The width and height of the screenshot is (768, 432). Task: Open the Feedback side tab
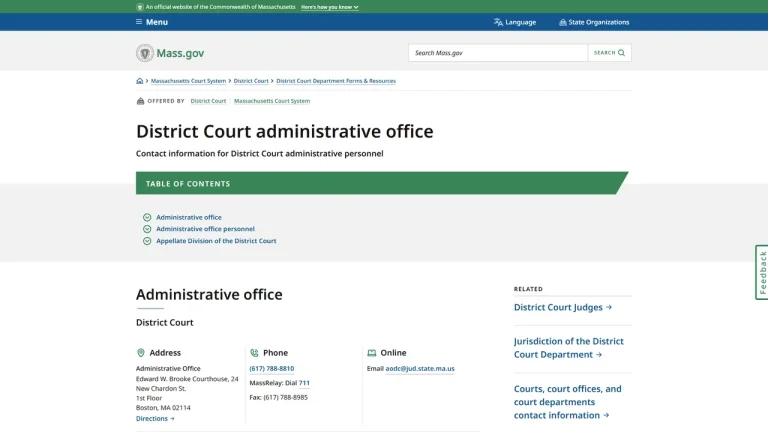[x=762, y=272]
